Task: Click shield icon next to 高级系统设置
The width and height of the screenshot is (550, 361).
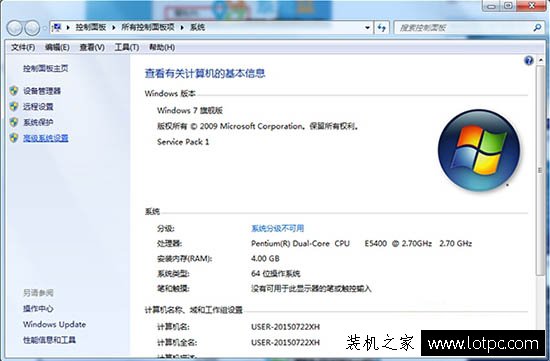Action: point(14,138)
